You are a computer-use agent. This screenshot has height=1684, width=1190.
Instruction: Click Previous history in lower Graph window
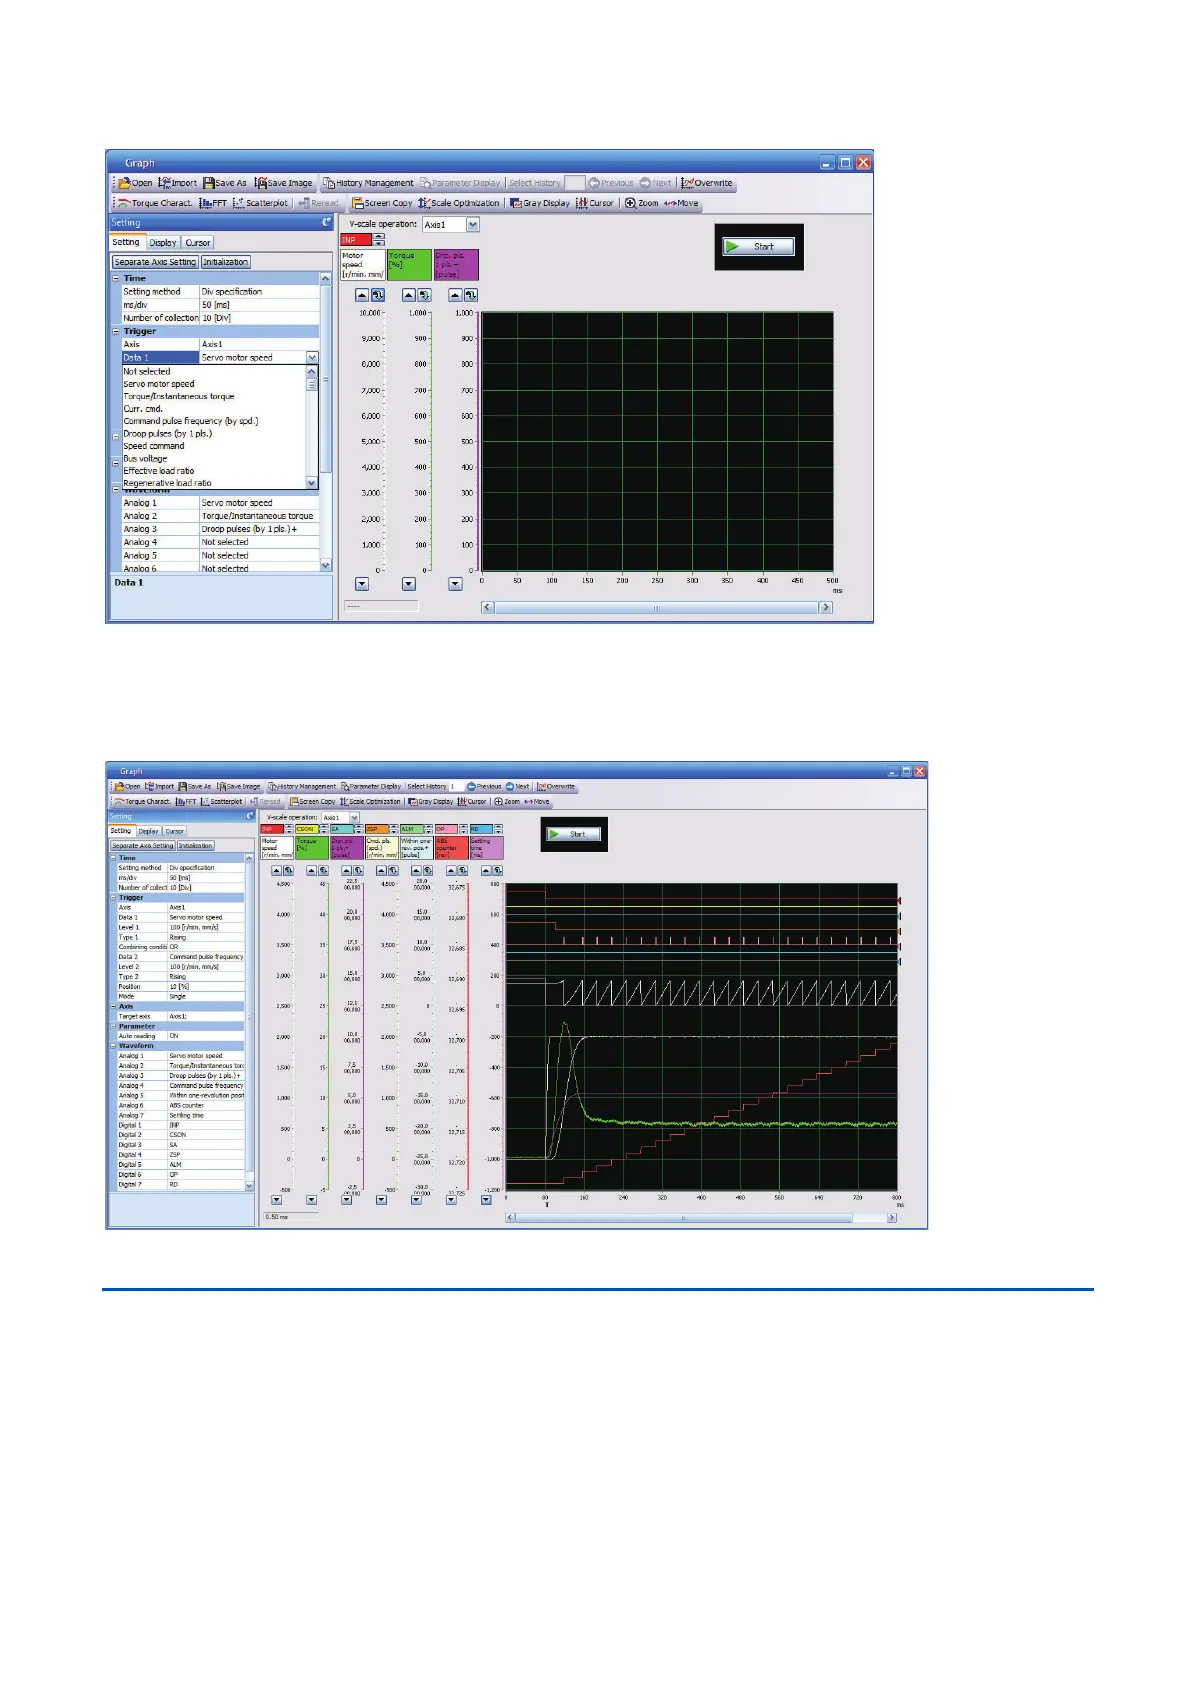pyautogui.click(x=484, y=787)
